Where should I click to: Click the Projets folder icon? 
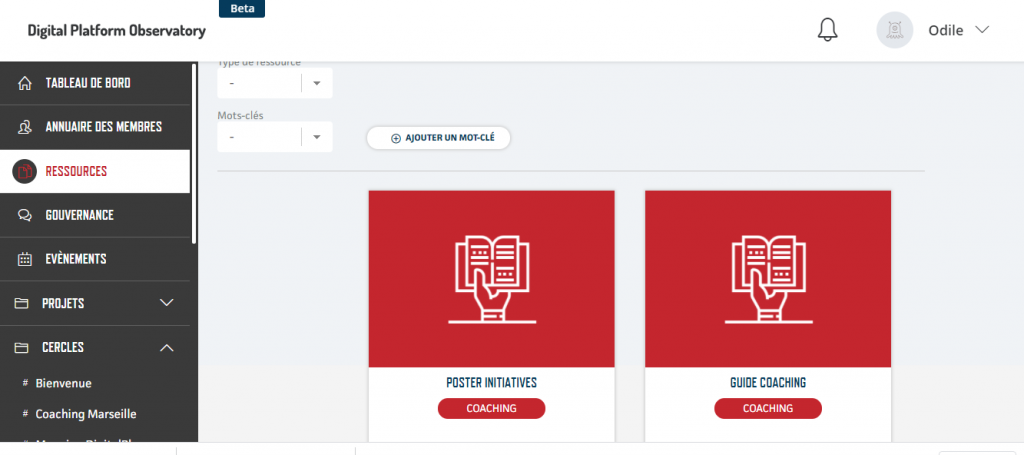coord(21,303)
